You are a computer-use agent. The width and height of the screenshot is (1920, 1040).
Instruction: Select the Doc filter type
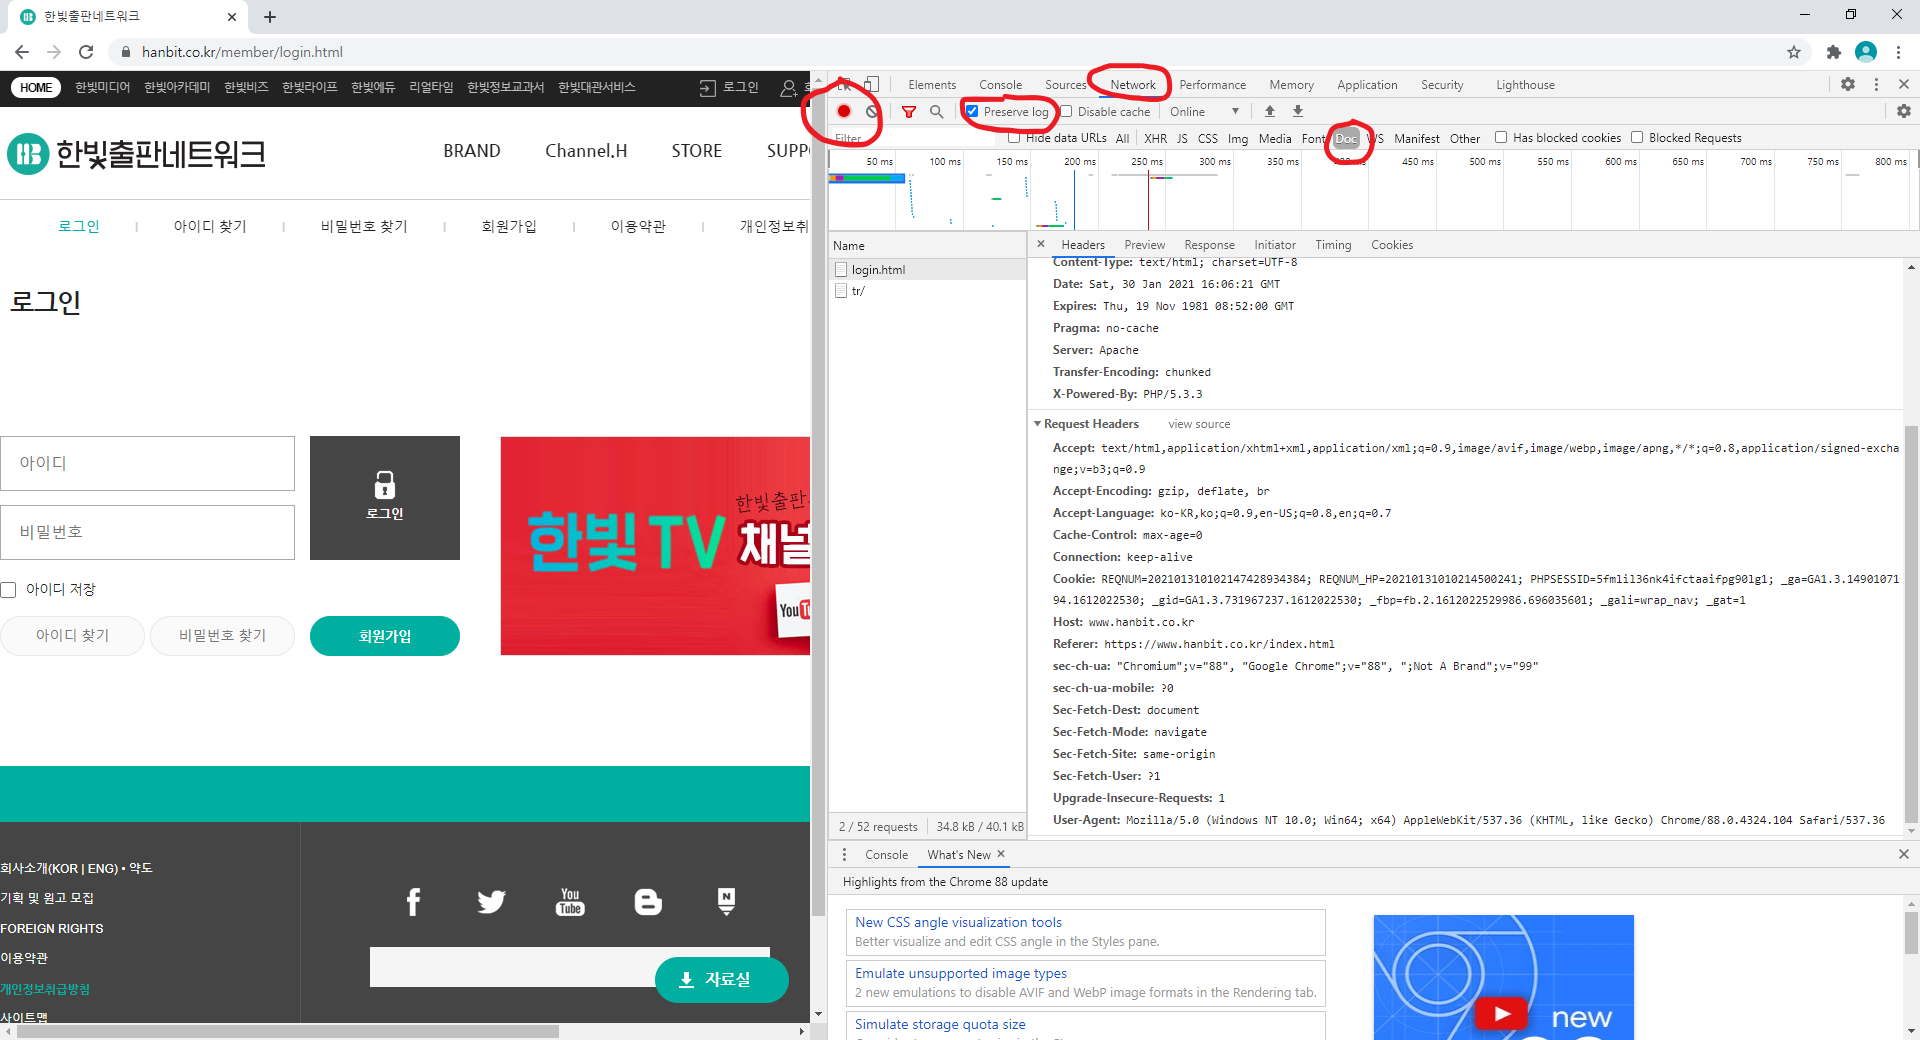pyautogui.click(x=1346, y=138)
